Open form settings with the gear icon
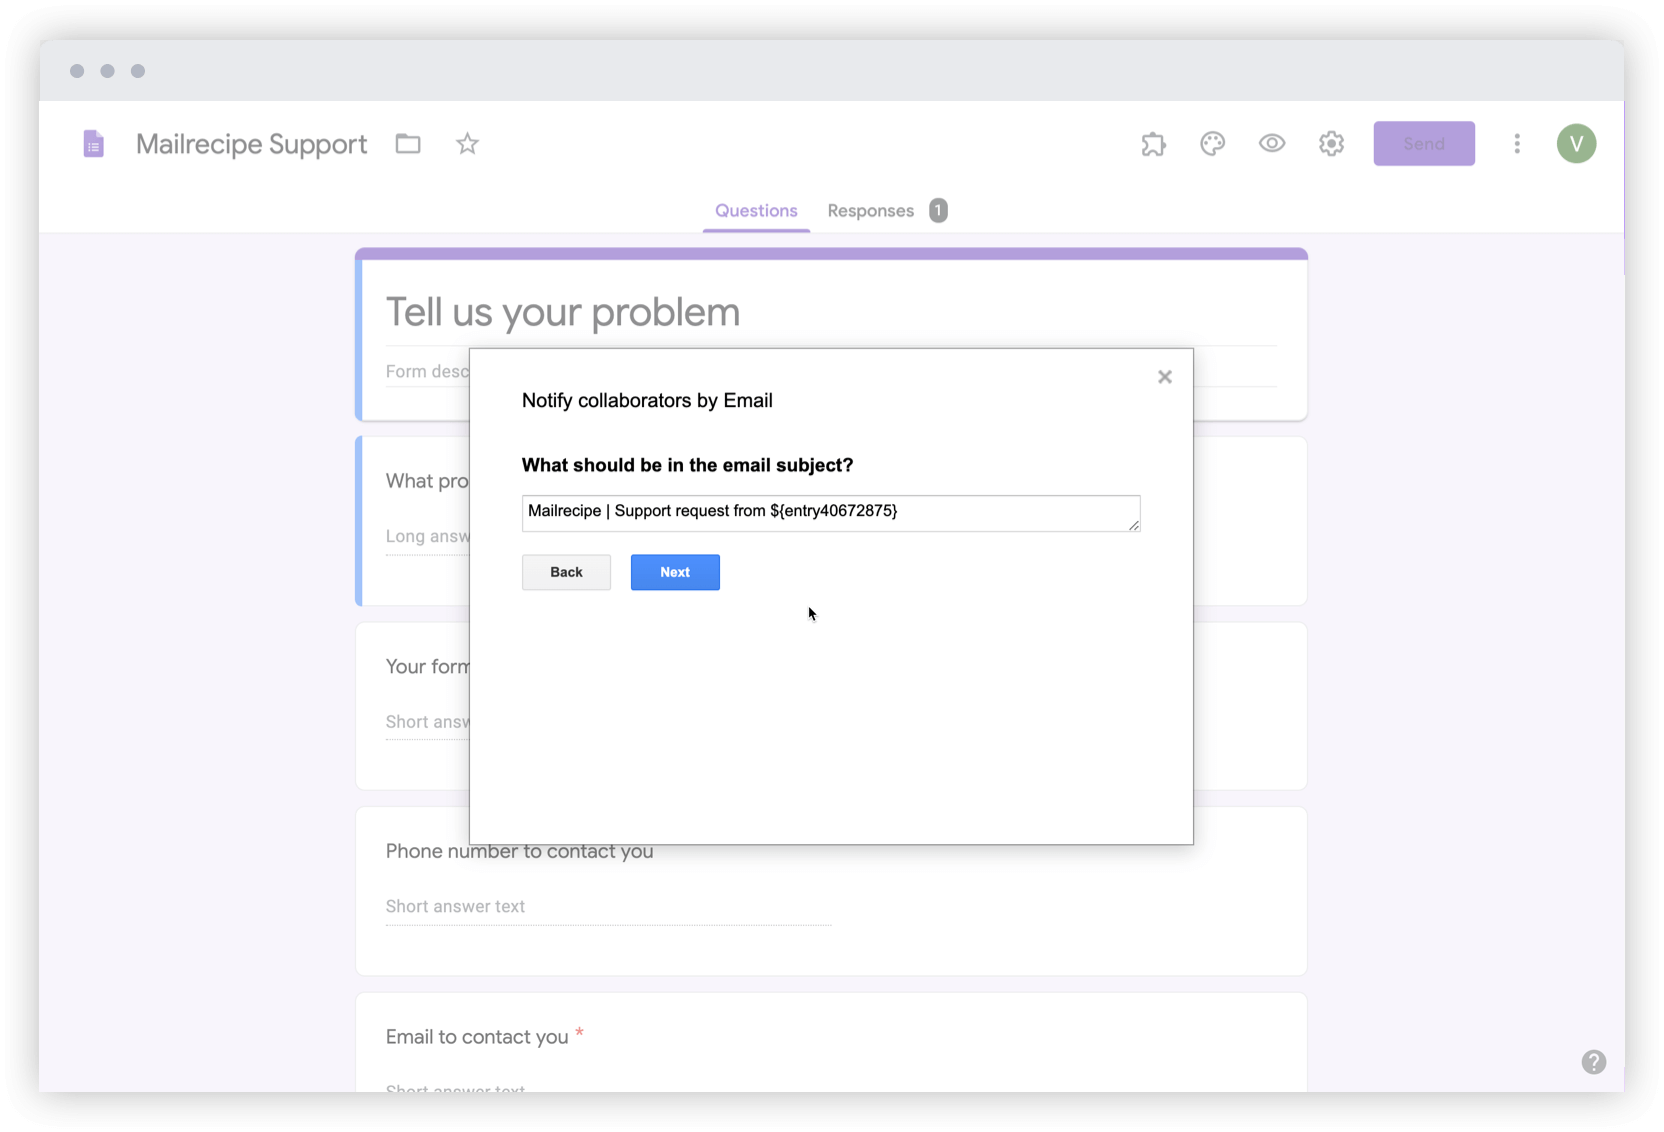This screenshot has width=1664, height=1132. (1330, 143)
